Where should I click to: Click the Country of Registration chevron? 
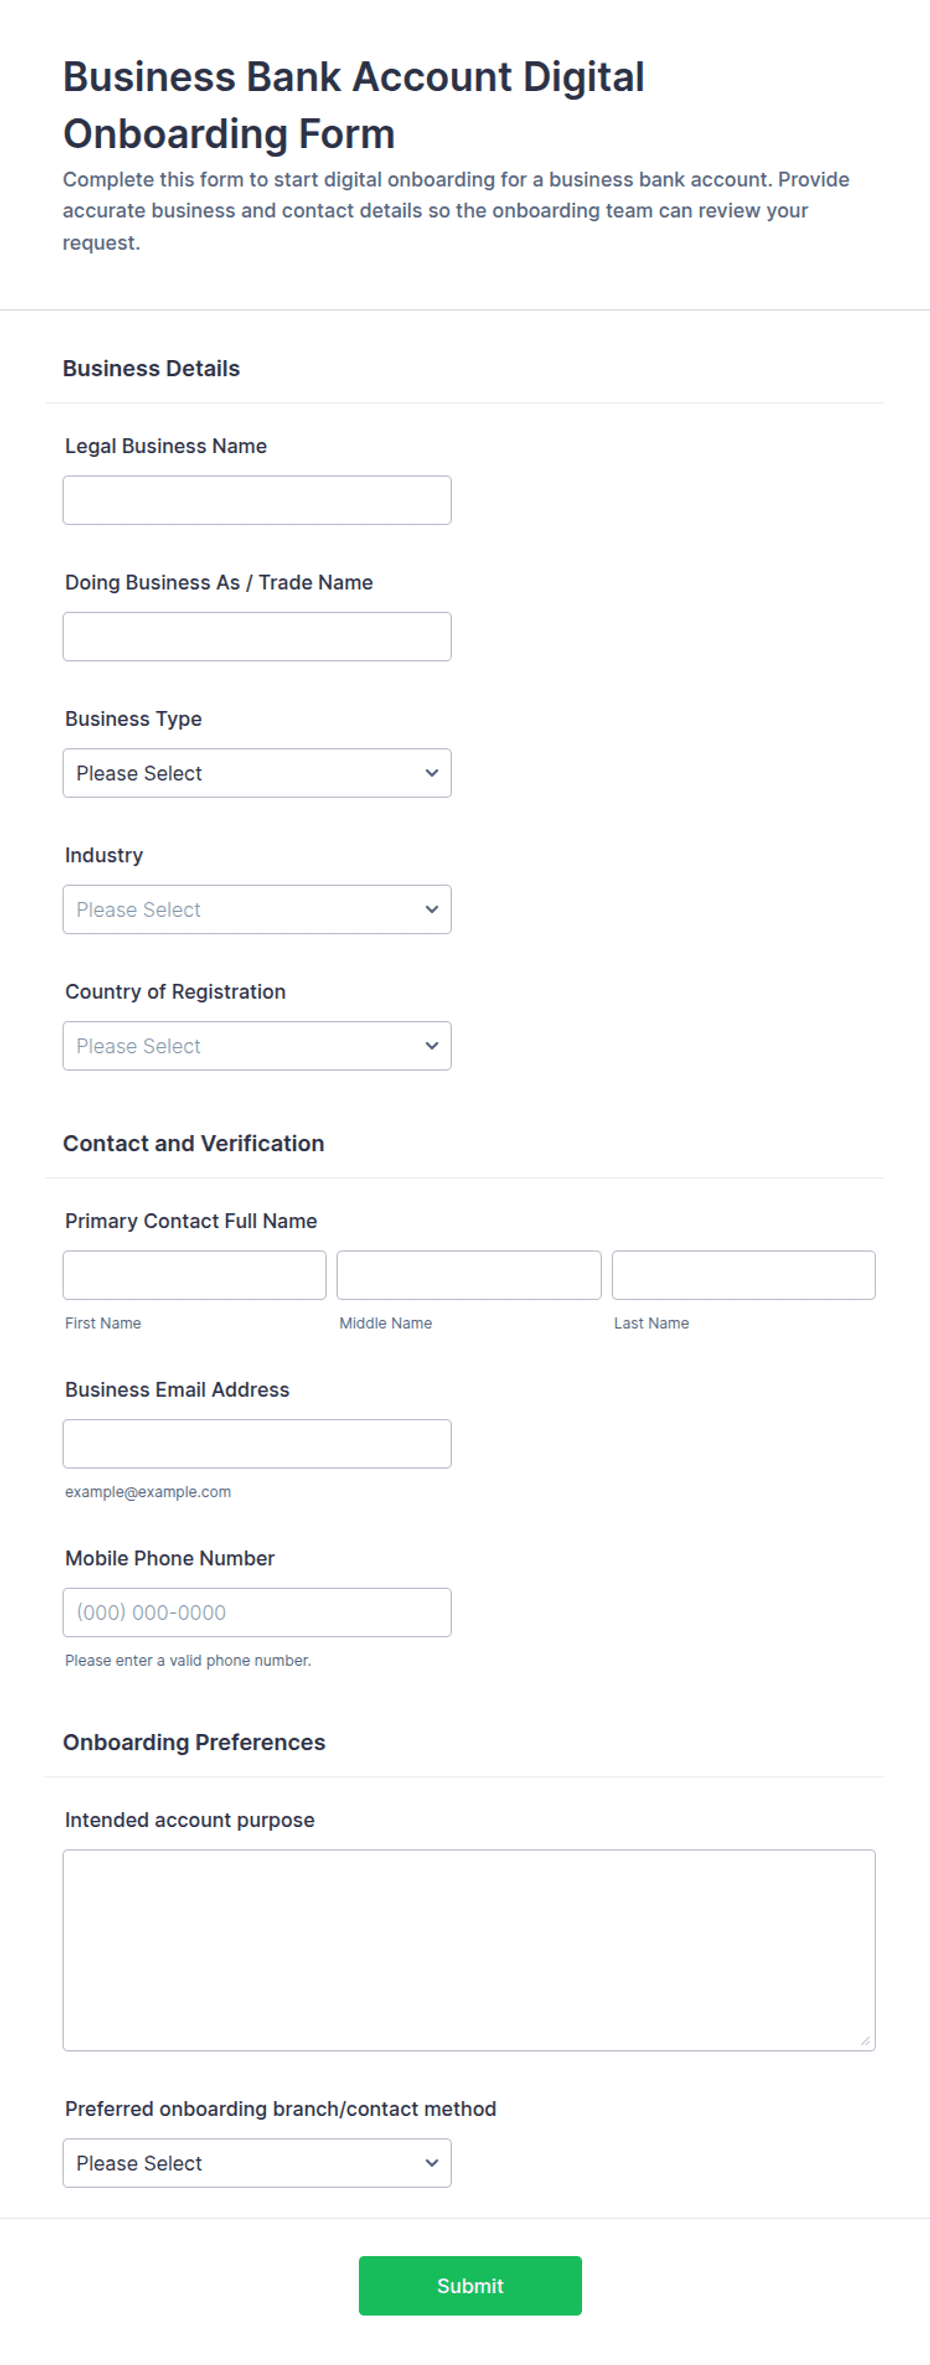[432, 1046]
